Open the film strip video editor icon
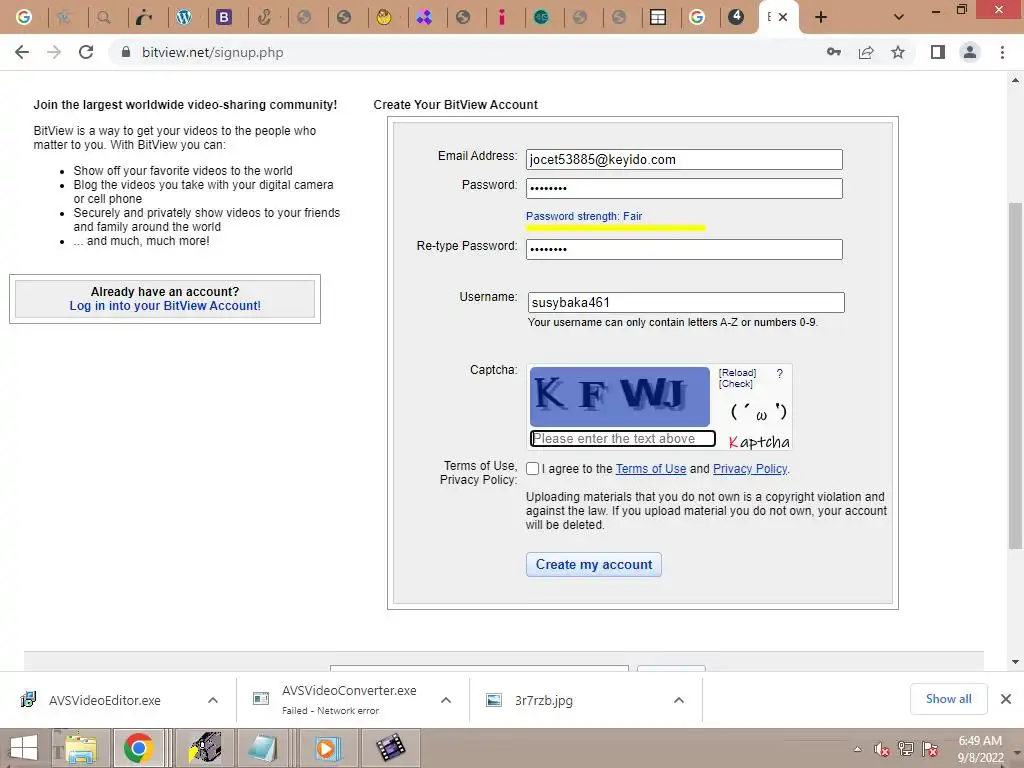The height and width of the screenshot is (768, 1024). (391, 748)
